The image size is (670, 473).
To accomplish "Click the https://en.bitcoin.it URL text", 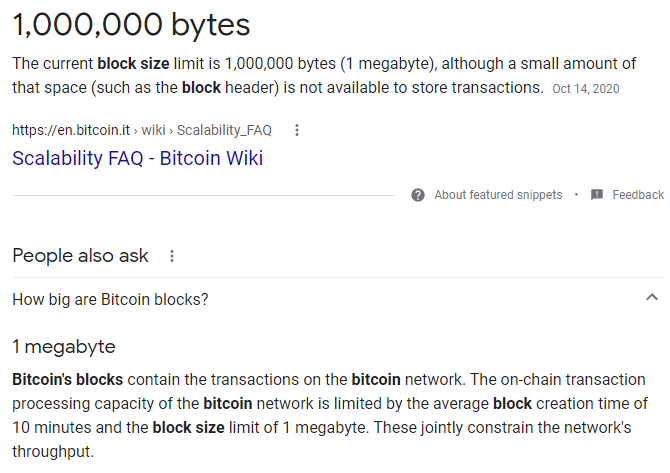I will 71,130.
